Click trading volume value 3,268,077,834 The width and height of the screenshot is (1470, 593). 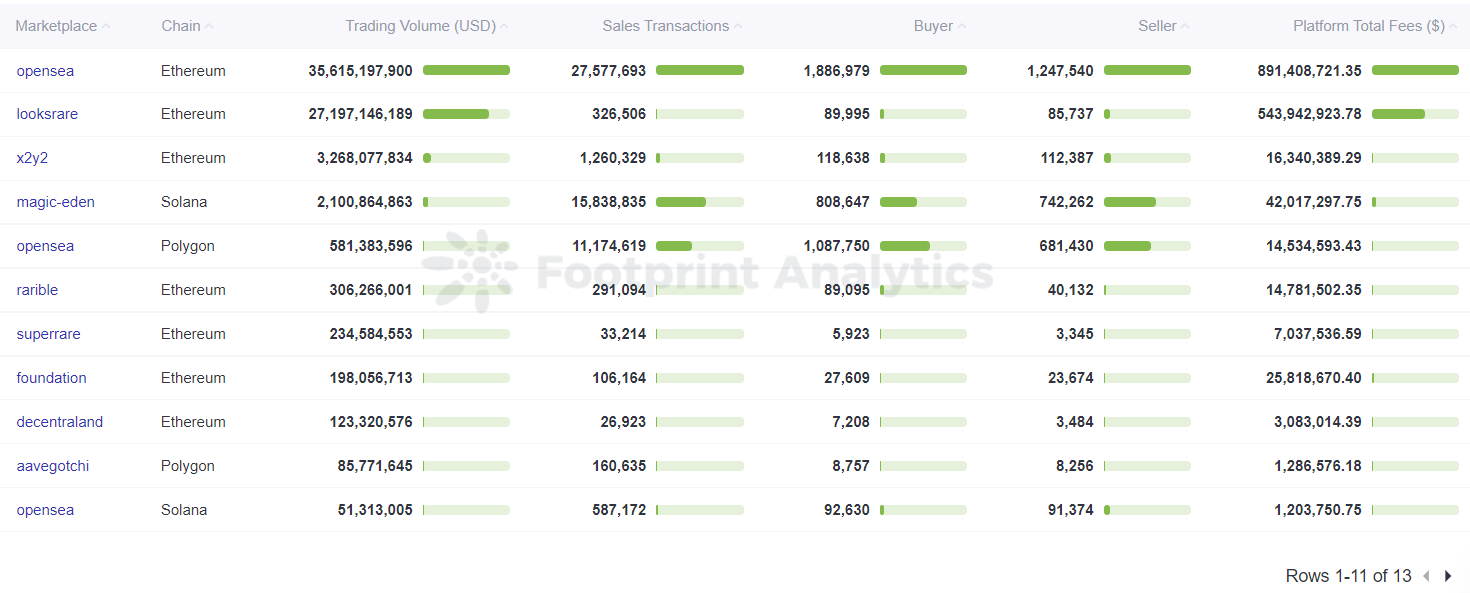pos(365,158)
